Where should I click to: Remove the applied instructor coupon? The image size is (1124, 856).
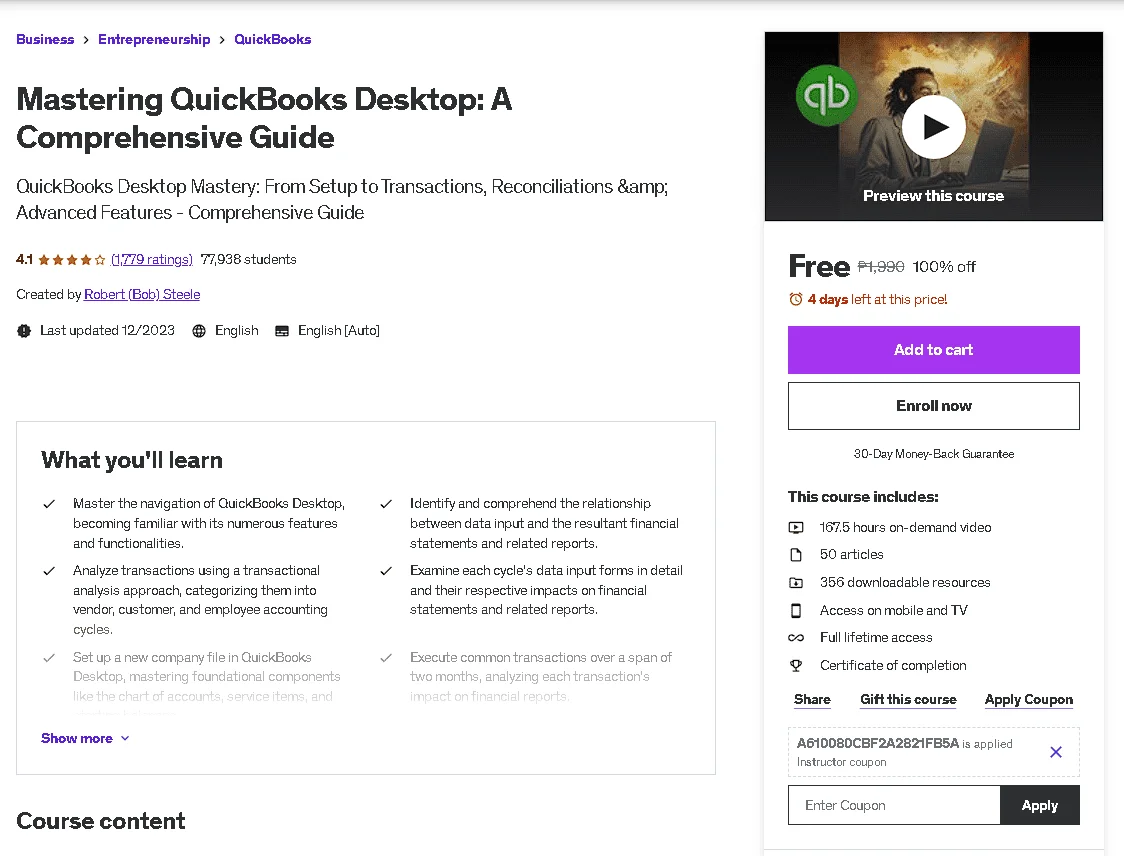pos(1056,752)
